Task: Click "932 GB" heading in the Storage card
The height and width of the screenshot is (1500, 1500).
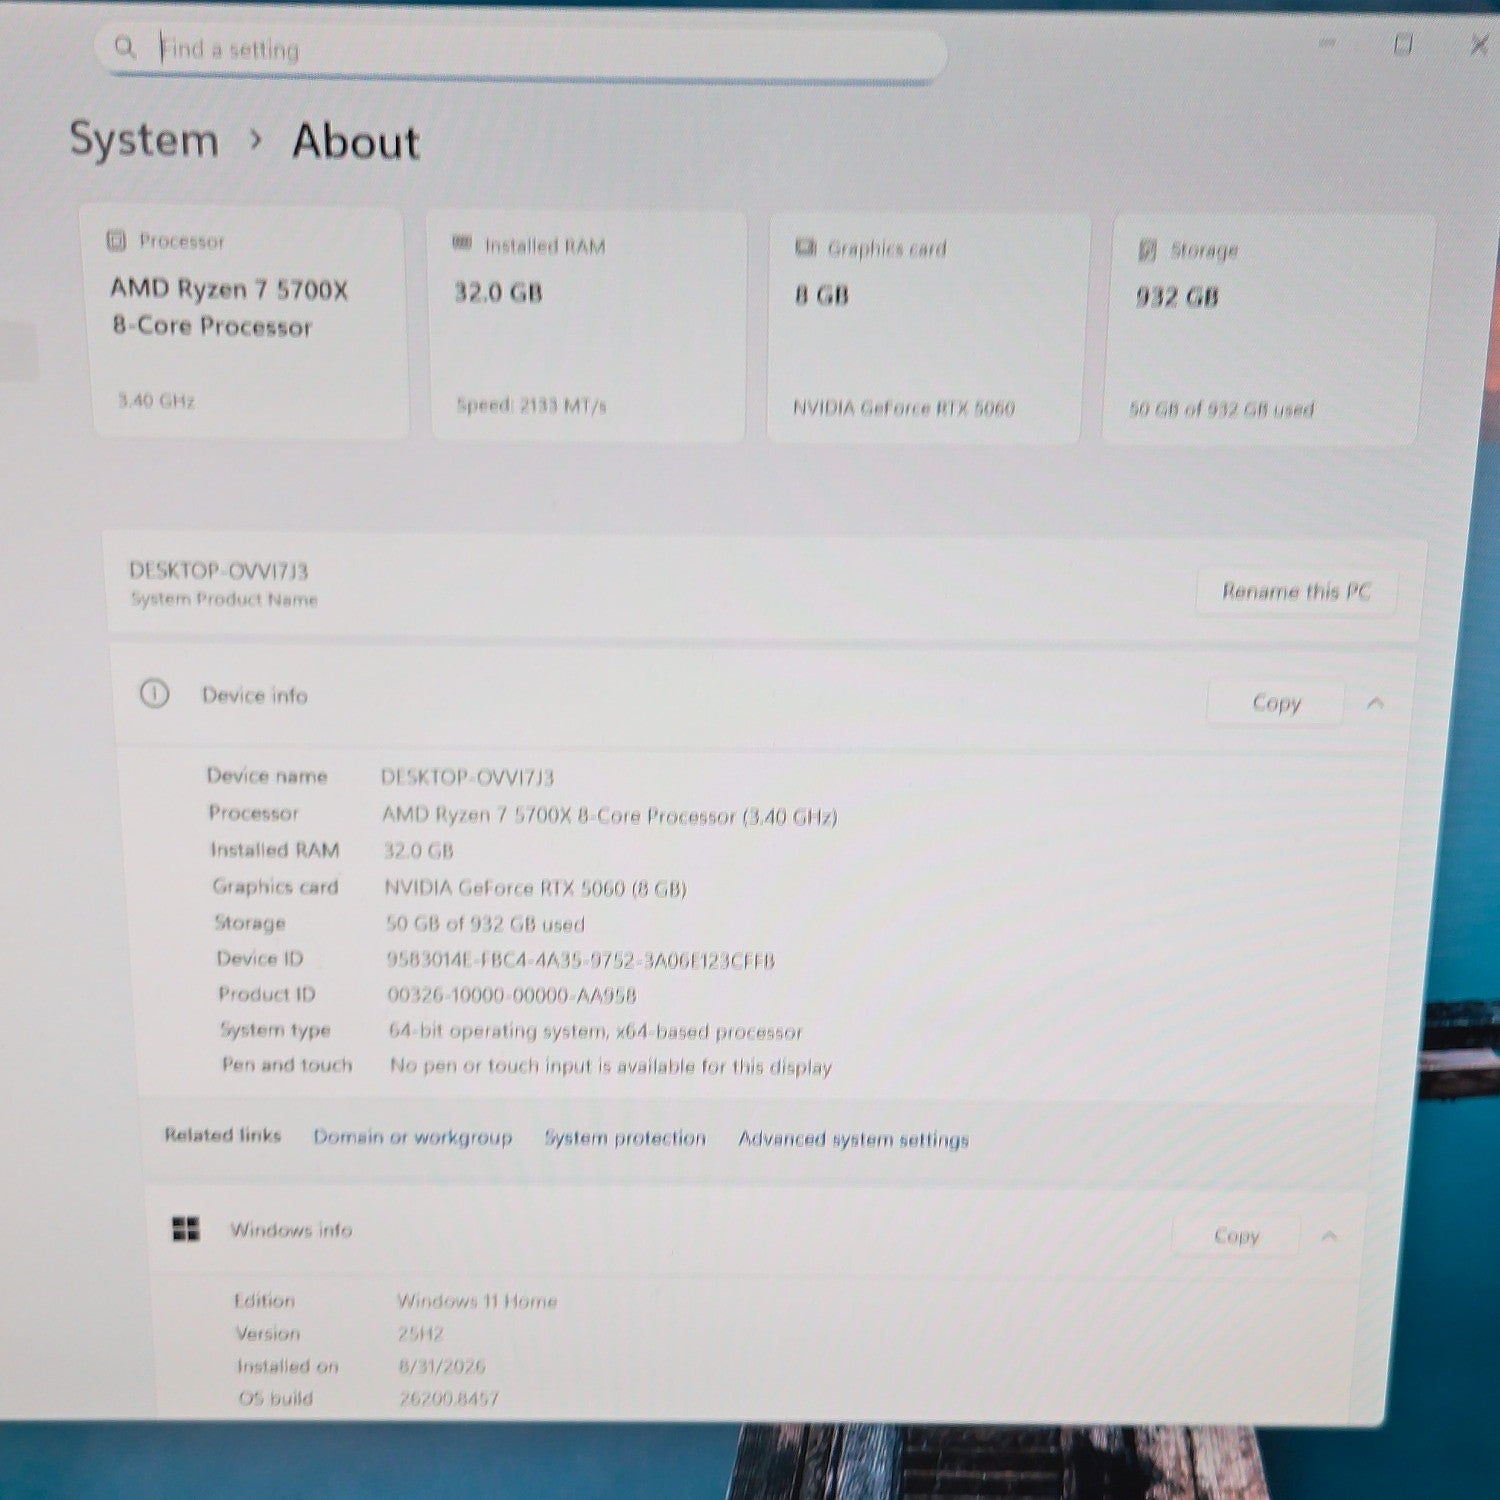Action: tap(1177, 297)
